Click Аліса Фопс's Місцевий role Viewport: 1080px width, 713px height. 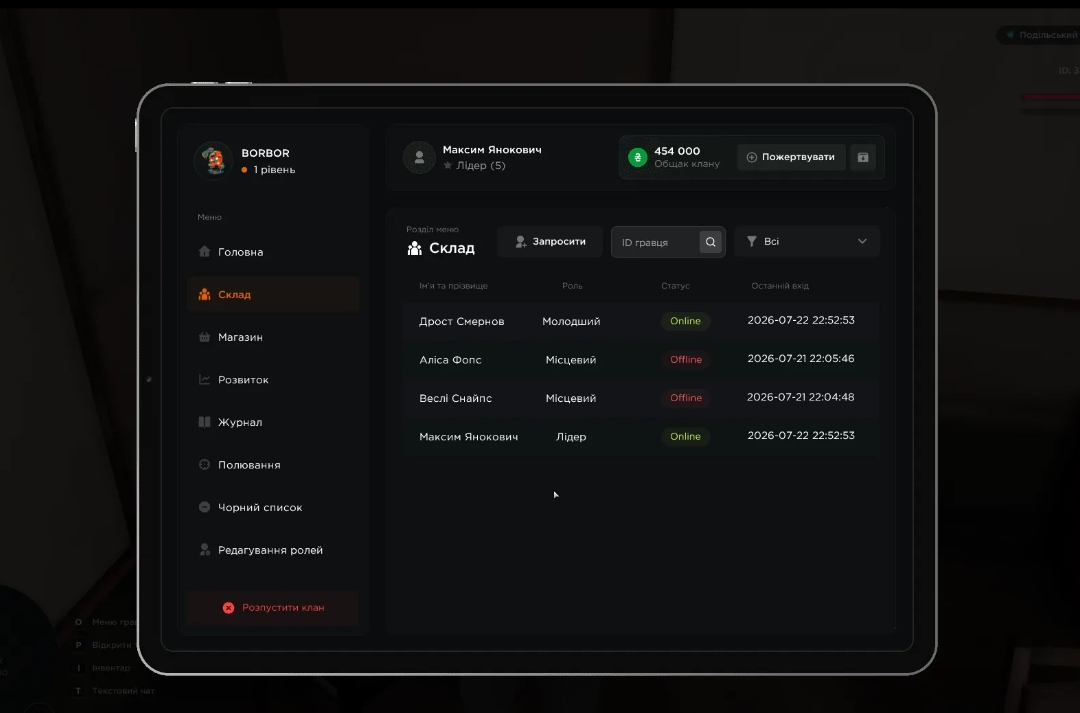coord(571,360)
